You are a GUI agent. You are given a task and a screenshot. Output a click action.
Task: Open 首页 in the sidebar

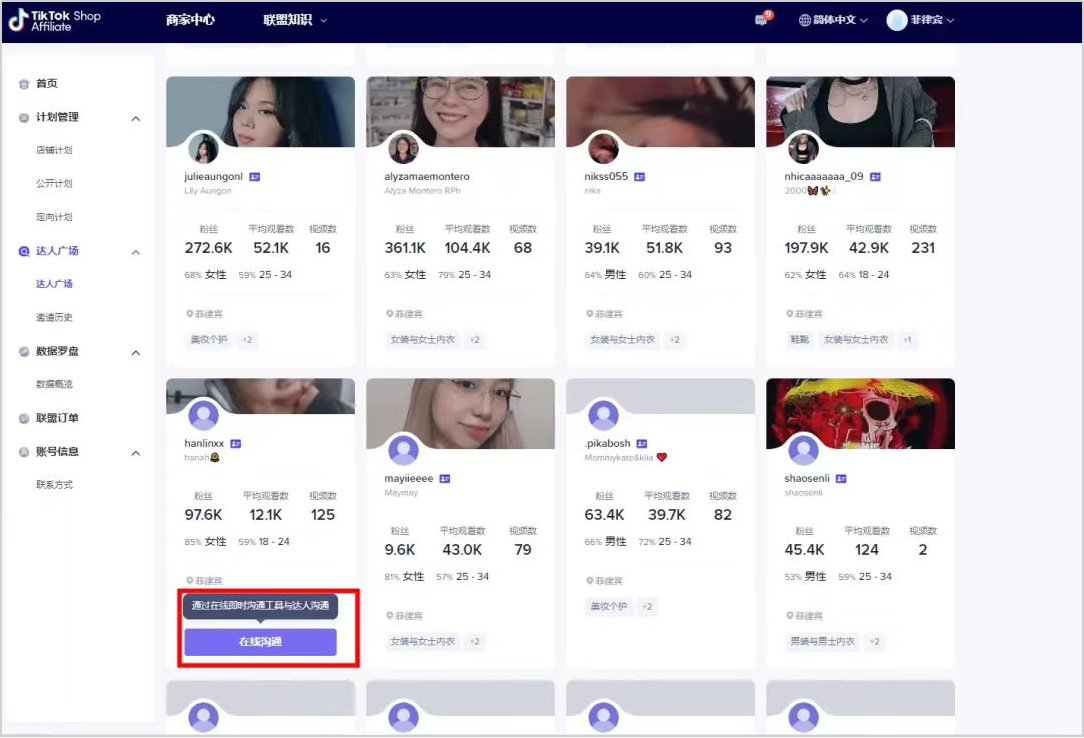(x=47, y=84)
